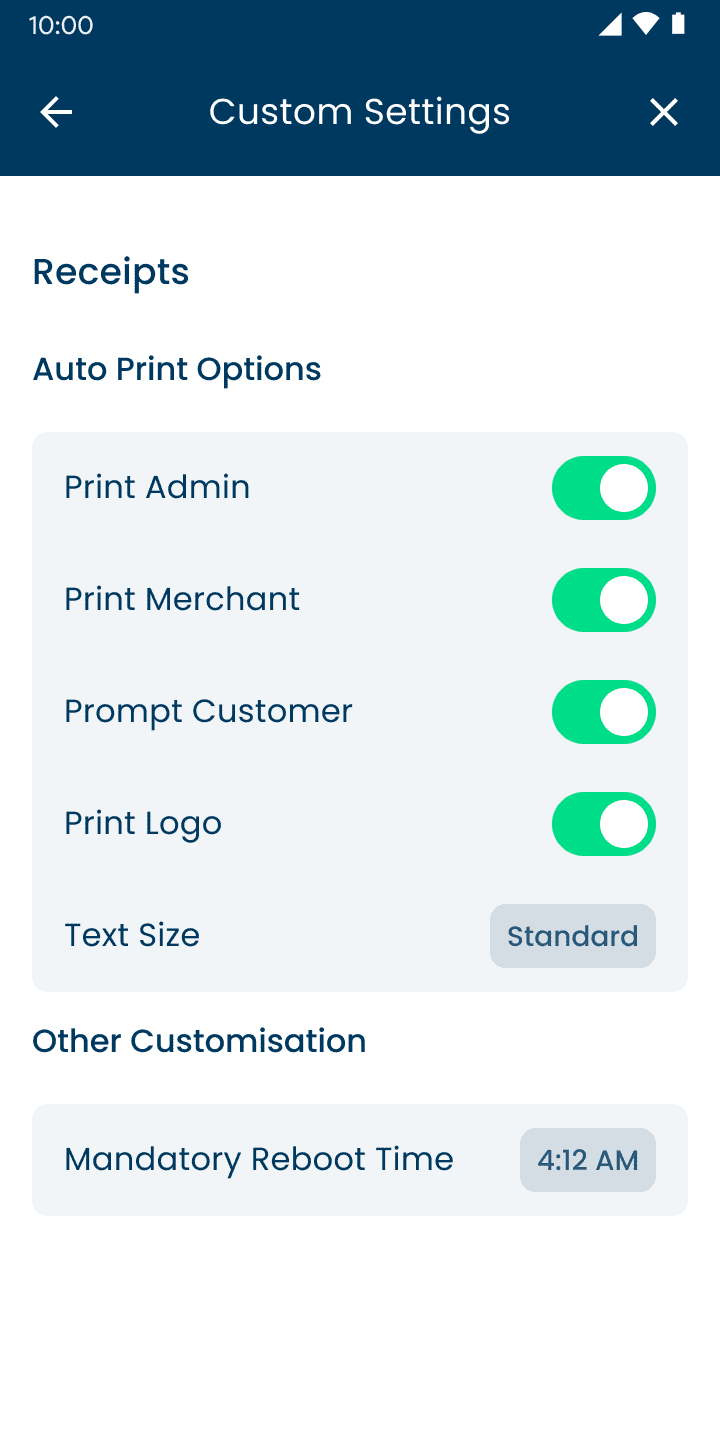Close the Custom Settings screen
The width and height of the screenshot is (720, 1440).
tap(664, 112)
